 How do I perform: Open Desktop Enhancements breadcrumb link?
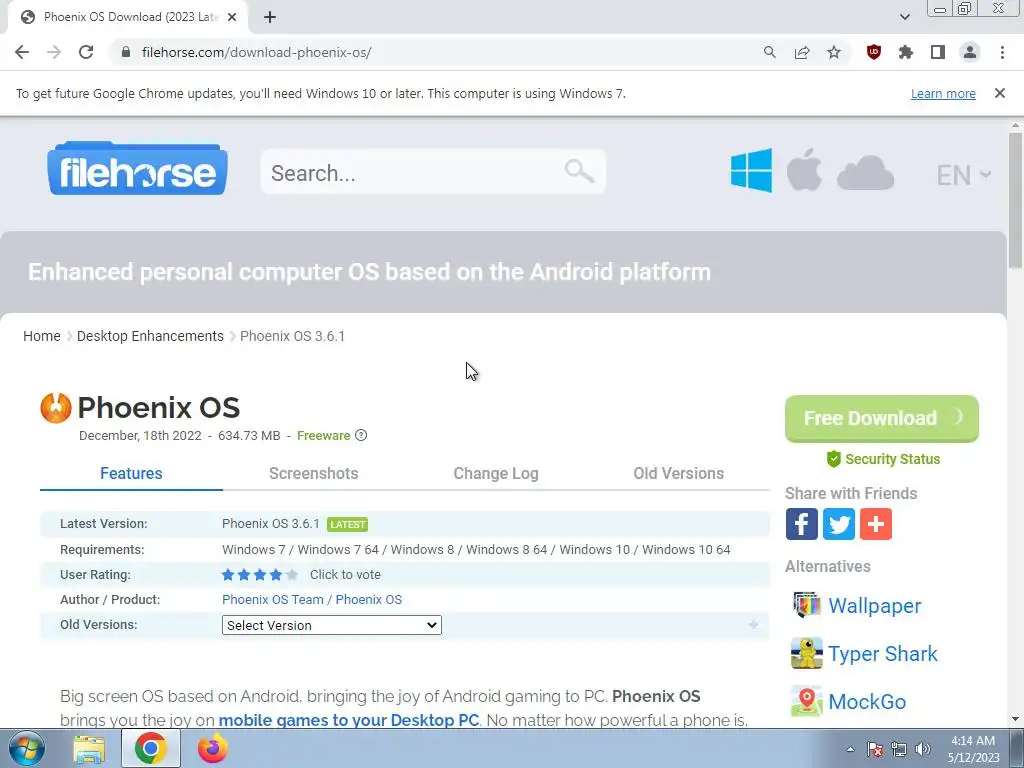tap(150, 336)
